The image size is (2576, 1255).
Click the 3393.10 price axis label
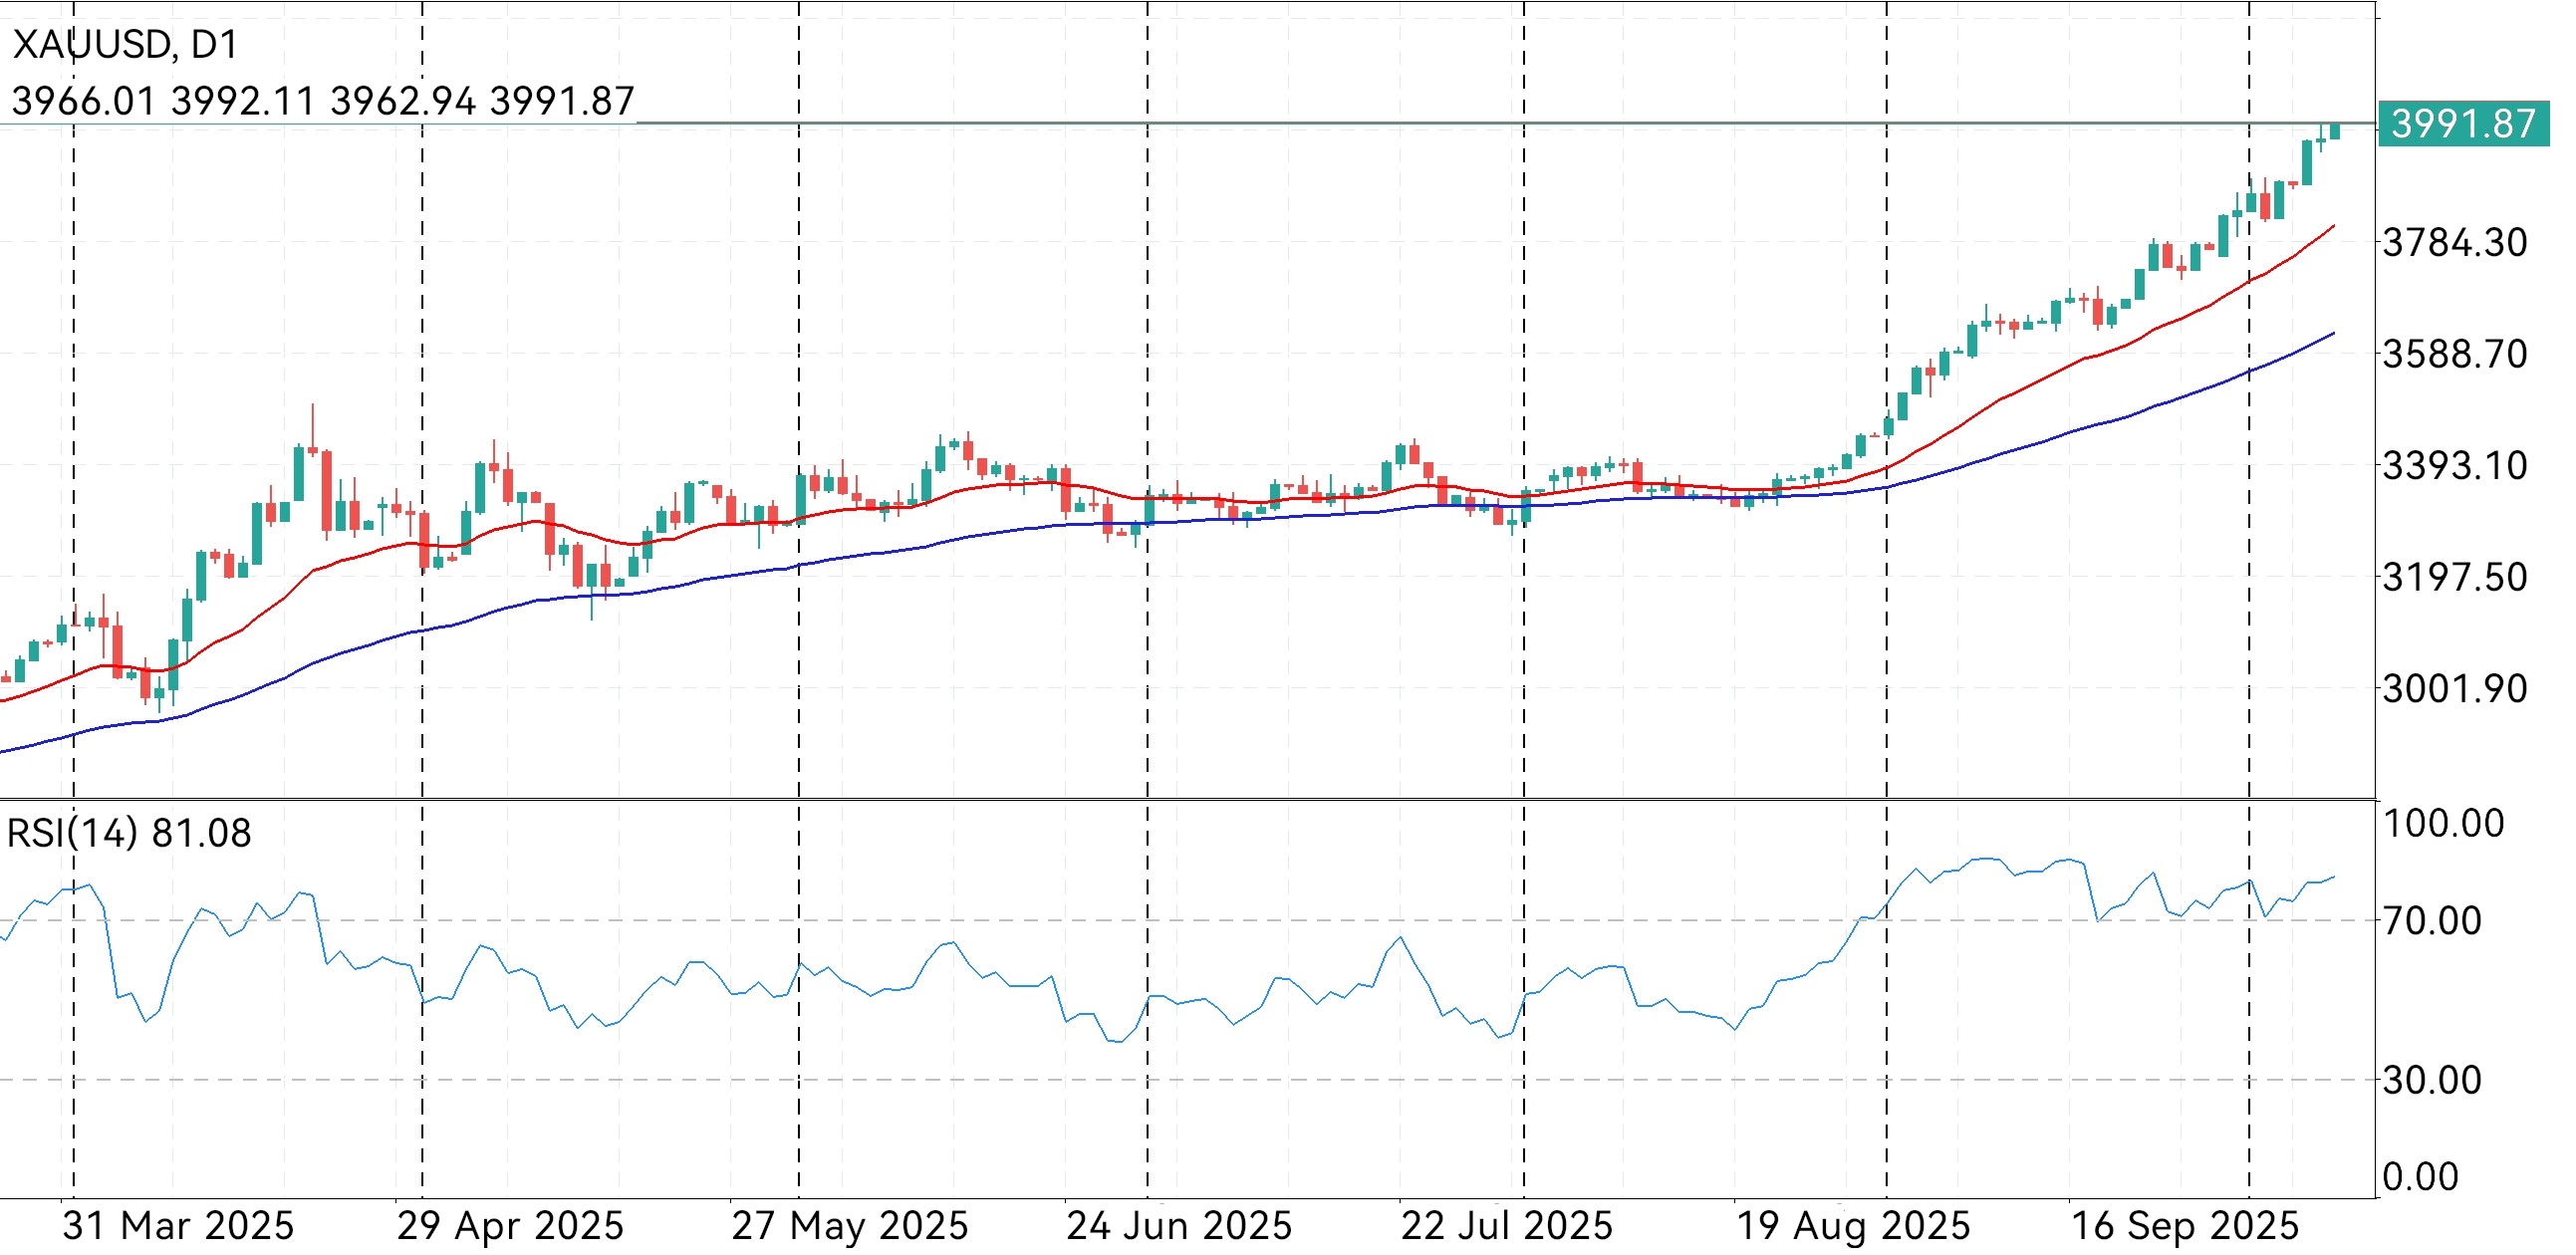click(x=2454, y=466)
